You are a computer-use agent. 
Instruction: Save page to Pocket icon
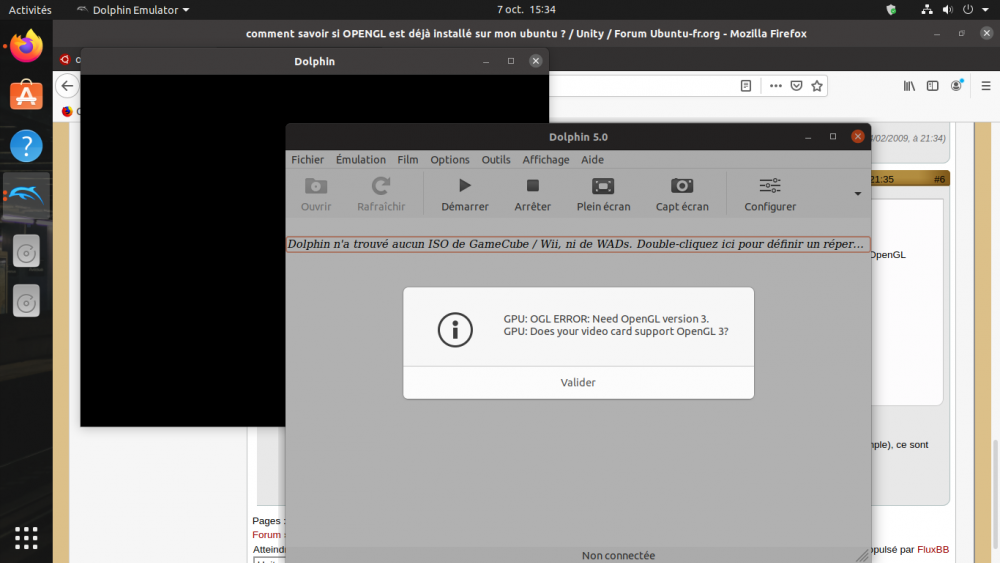(x=797, y=86)
